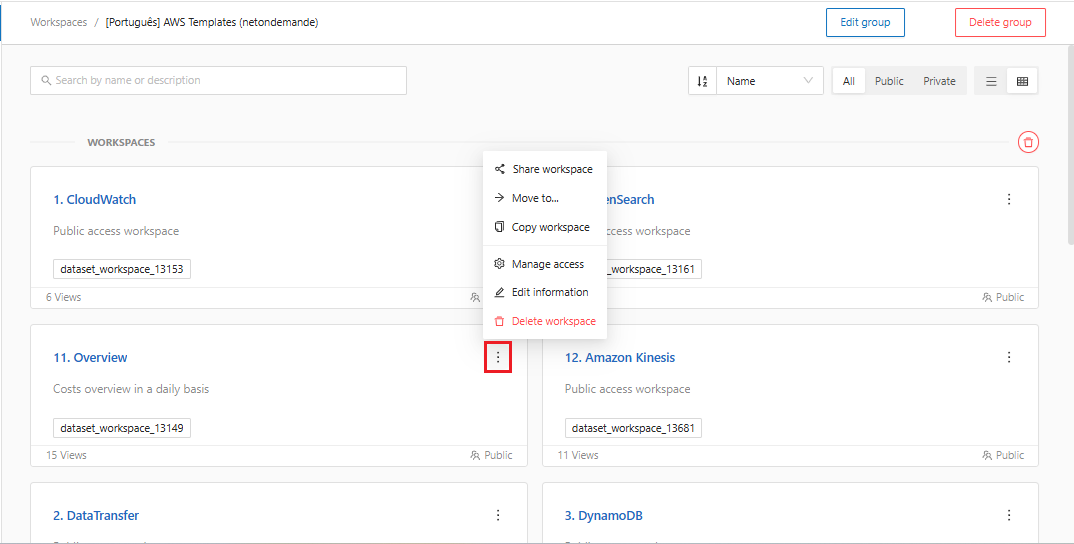The height and width of the screenshot is (544, 1074).
Task: Switch to the grid view layout icon
Action: point(1022,82)
